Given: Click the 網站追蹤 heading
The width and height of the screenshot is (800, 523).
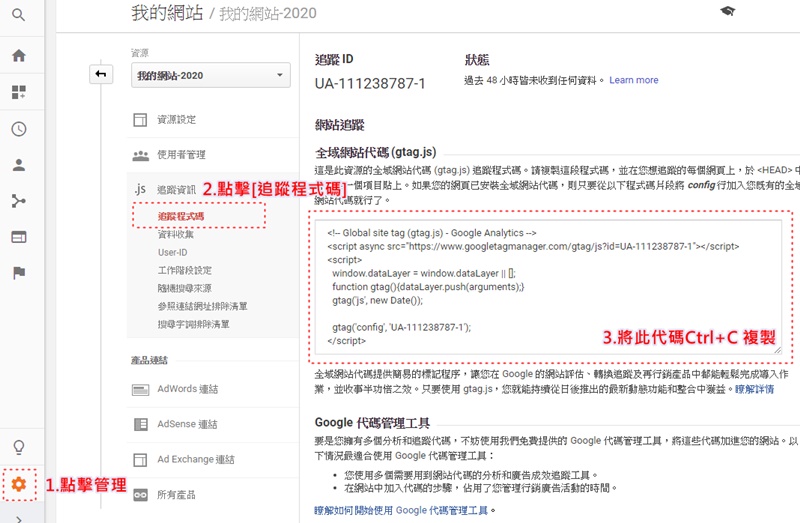Looking at the screenshot, I should [x=339, y=125].
